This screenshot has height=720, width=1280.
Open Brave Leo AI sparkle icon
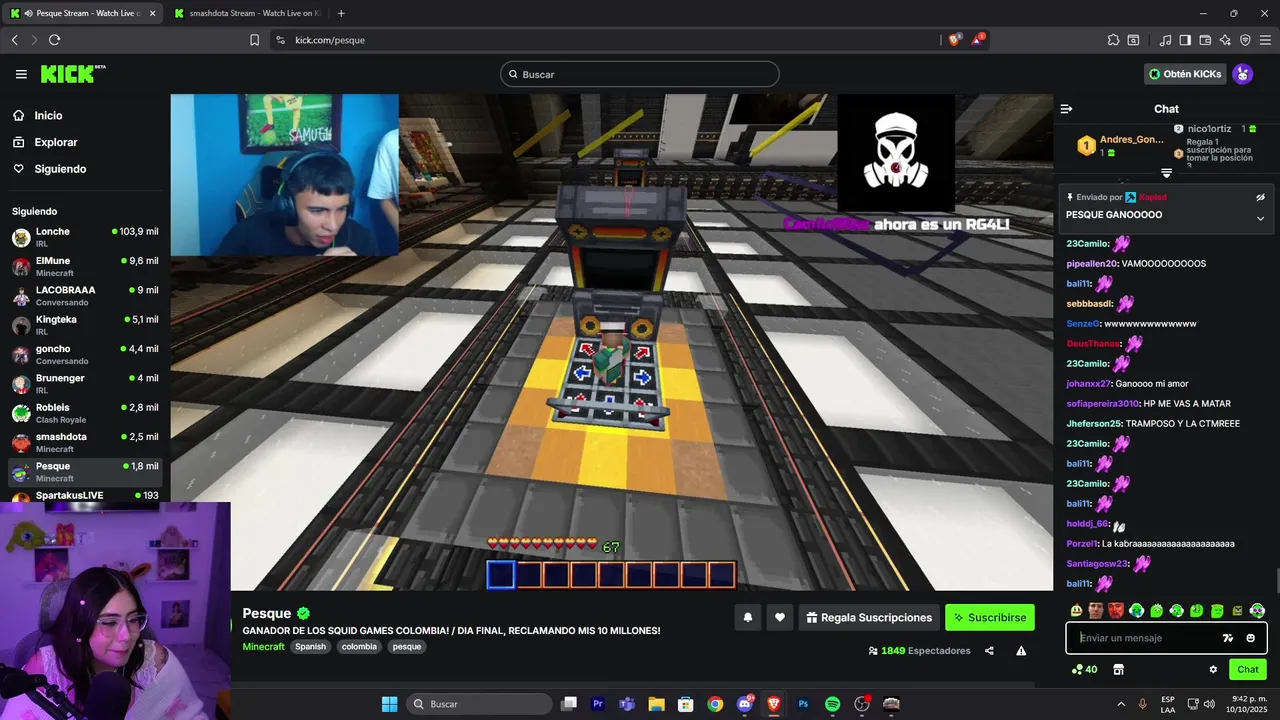1225,40
